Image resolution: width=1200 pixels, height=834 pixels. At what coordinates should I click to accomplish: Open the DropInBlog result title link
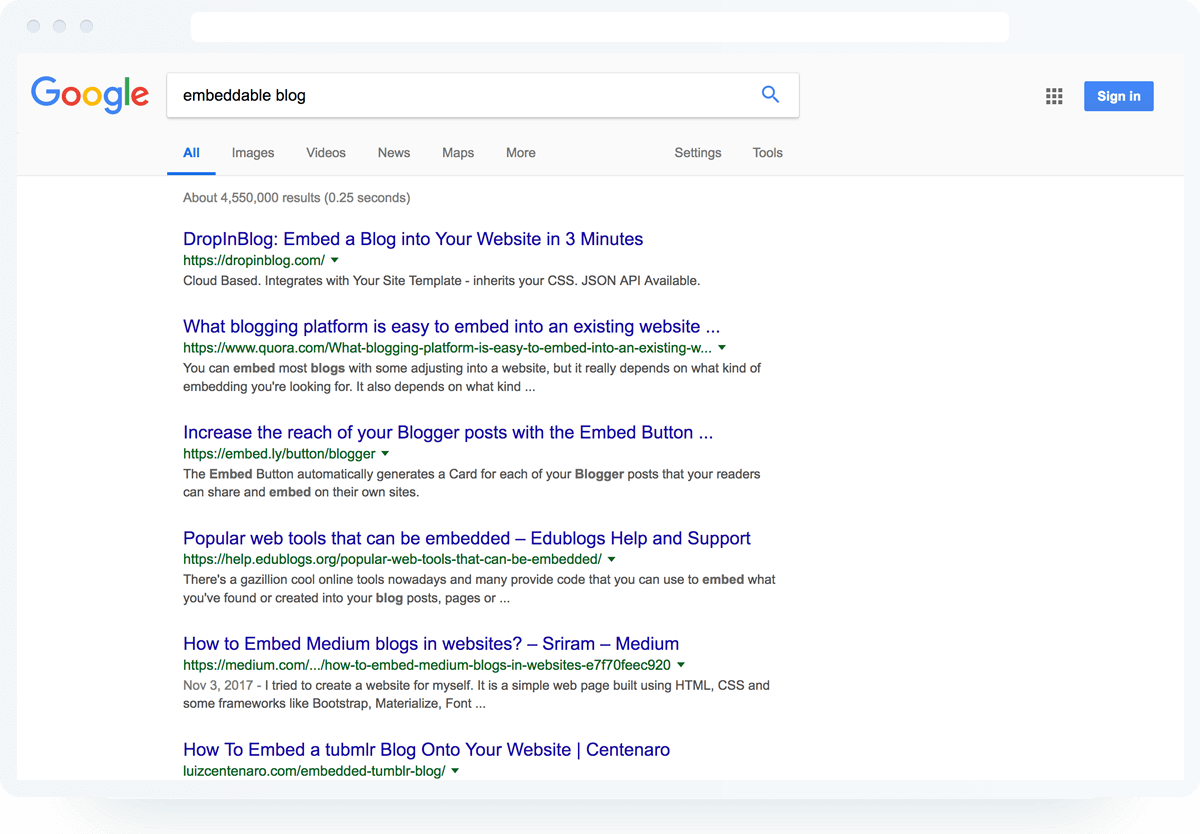click(x=413, y=239)
